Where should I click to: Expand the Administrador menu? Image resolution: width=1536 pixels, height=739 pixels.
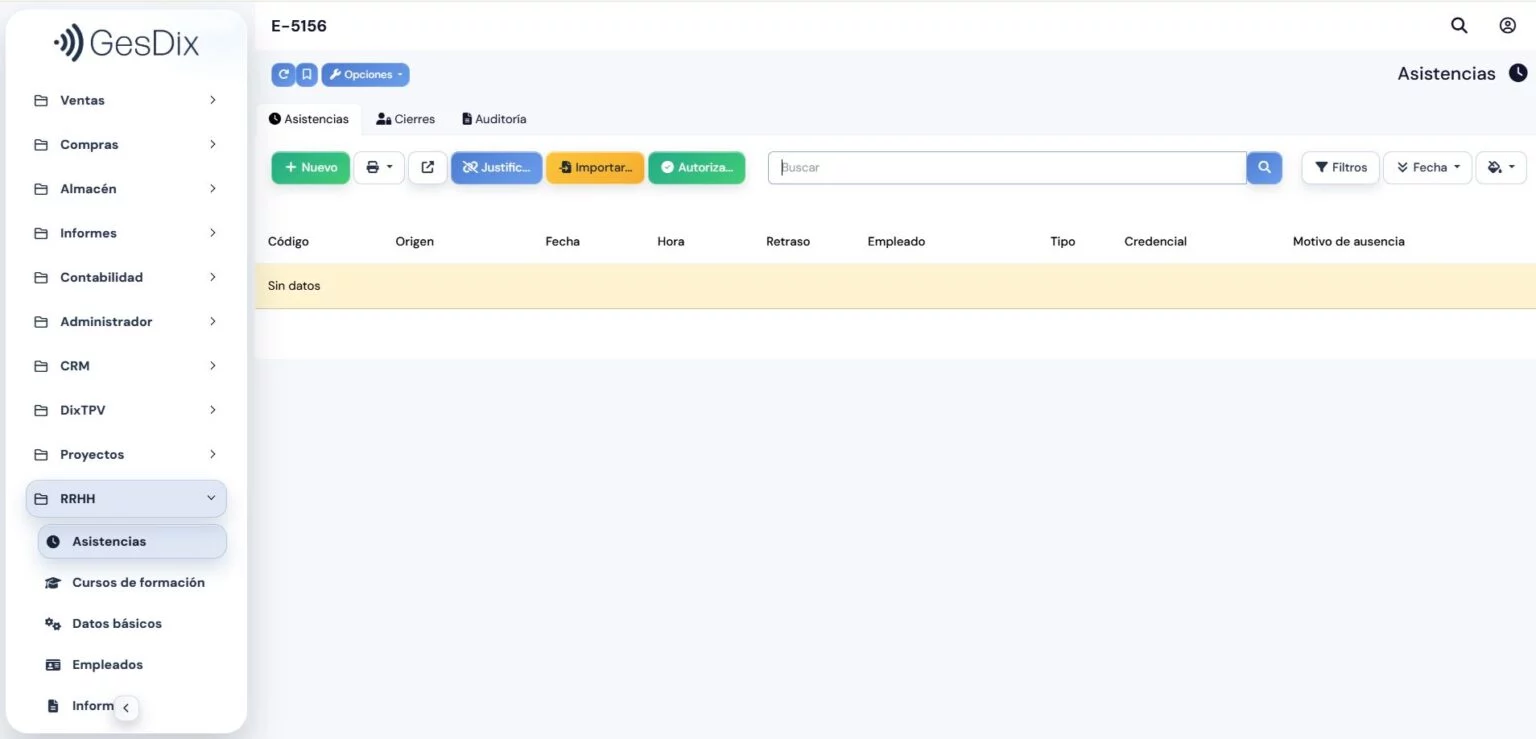click(126, 322)
